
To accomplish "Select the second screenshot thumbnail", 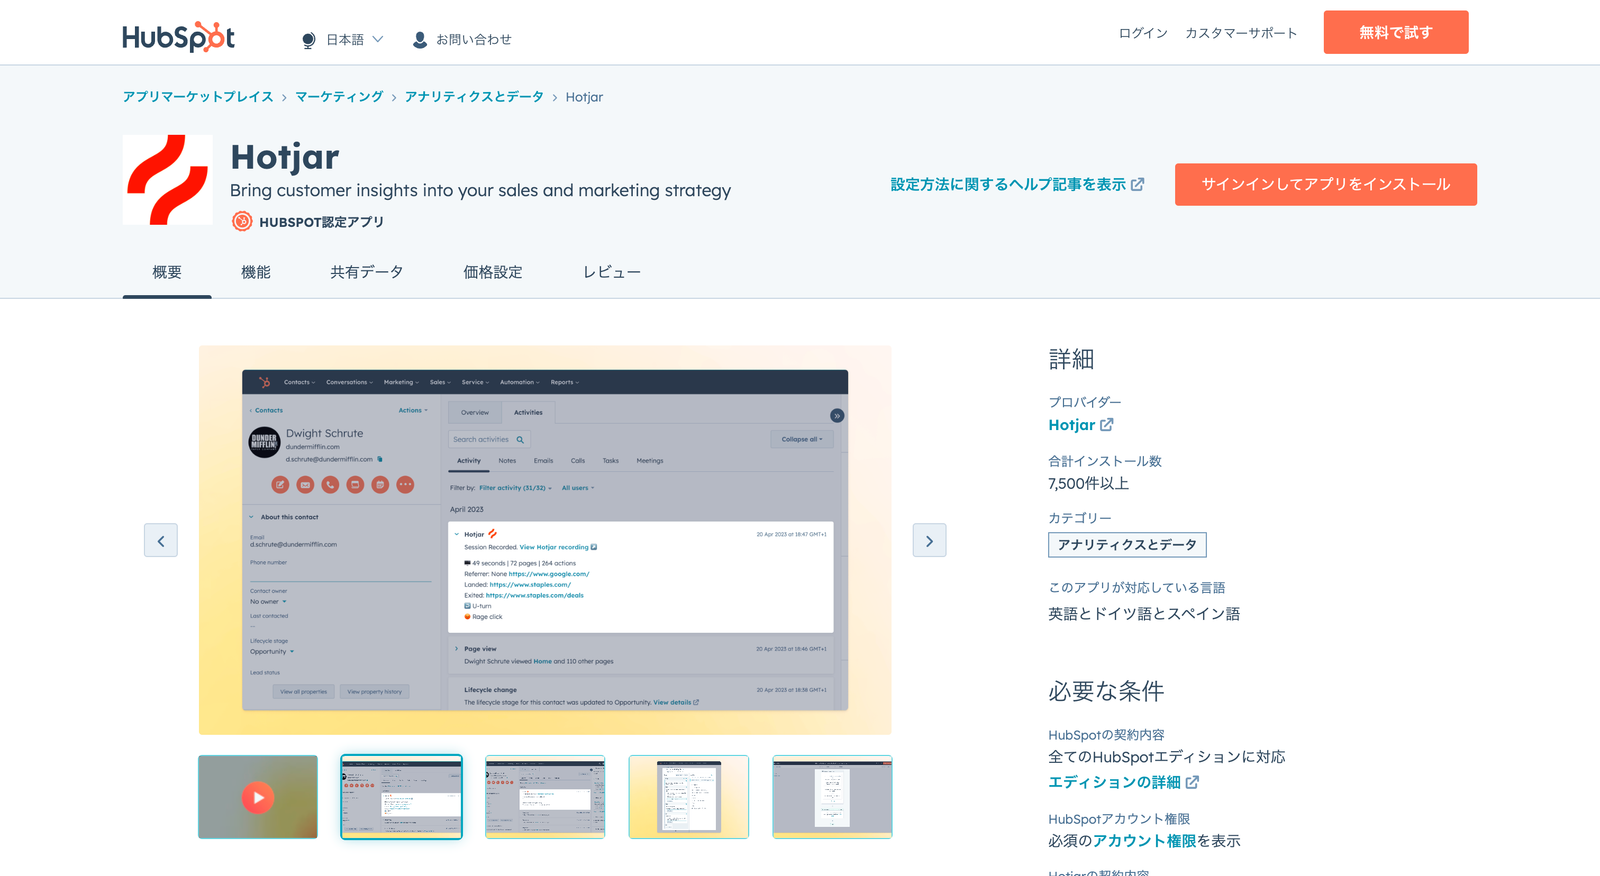I will (401, 797).
